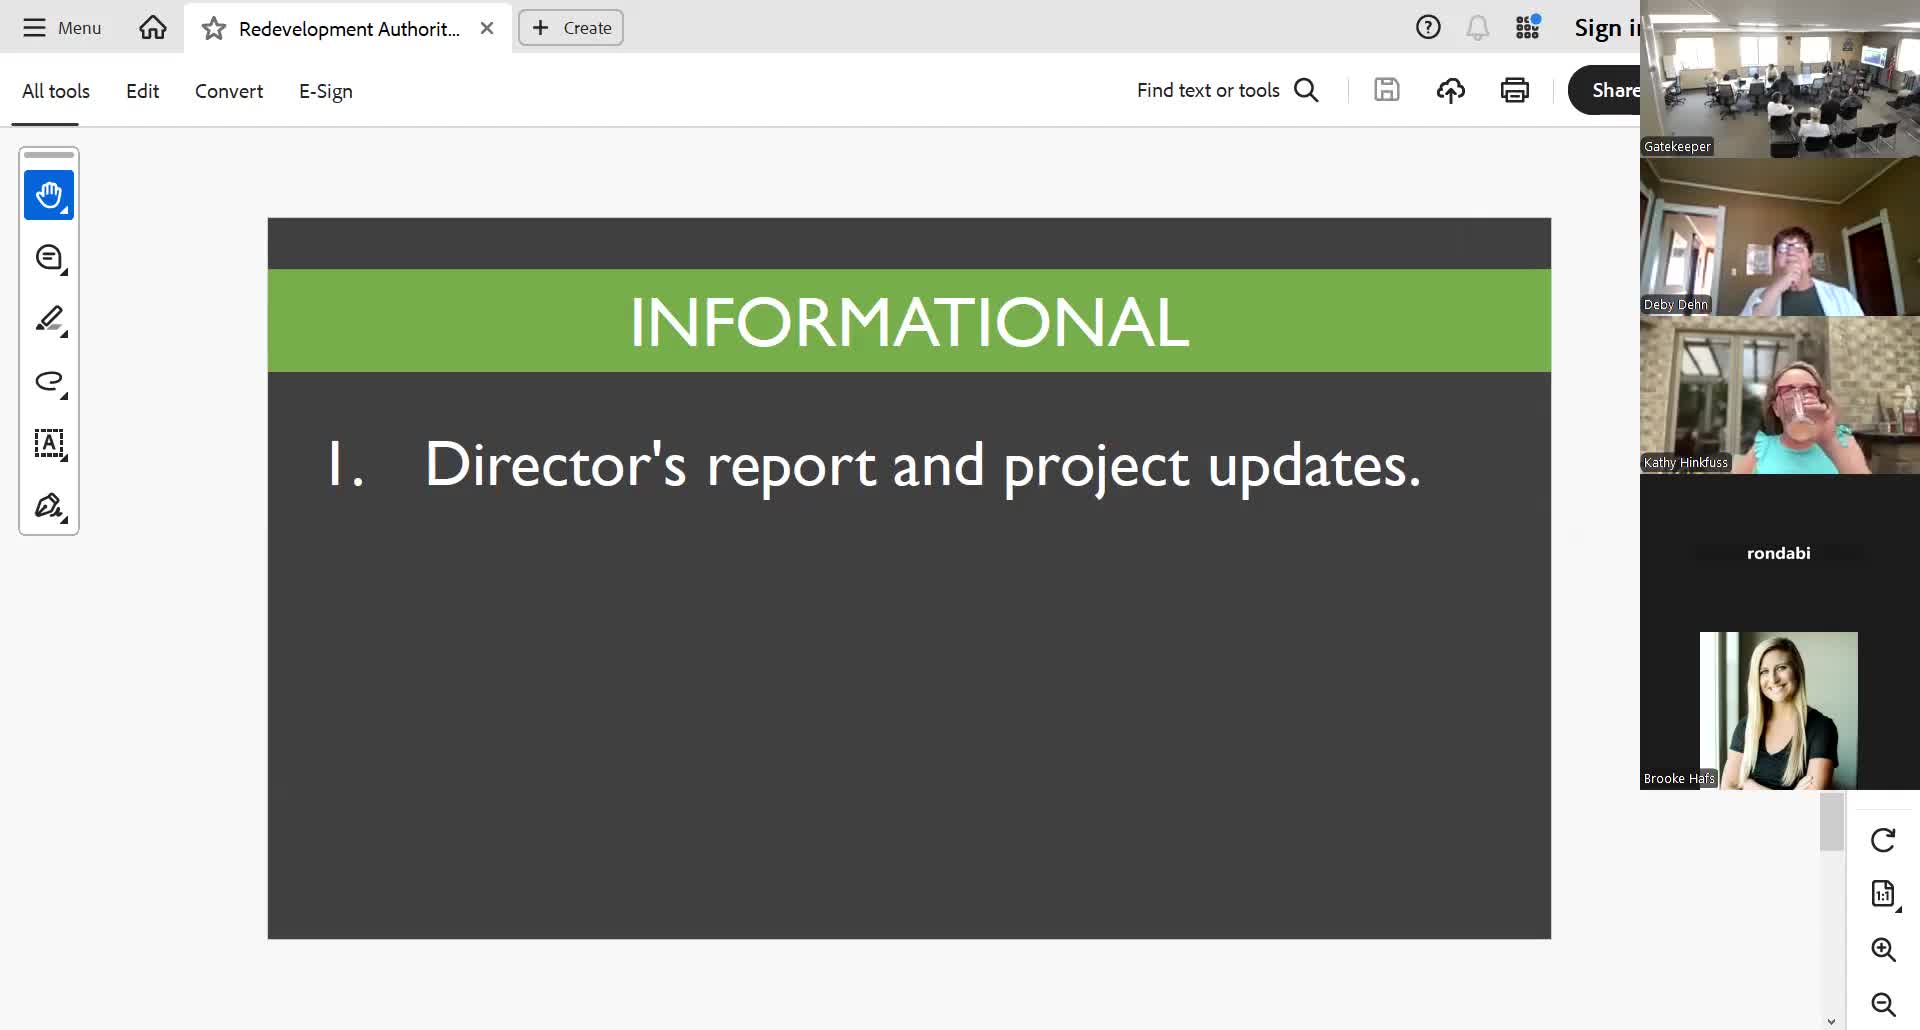The height and width of the screenshot is (1030, 1920).
Task: Click the Home icon
Action: point(153,28)
